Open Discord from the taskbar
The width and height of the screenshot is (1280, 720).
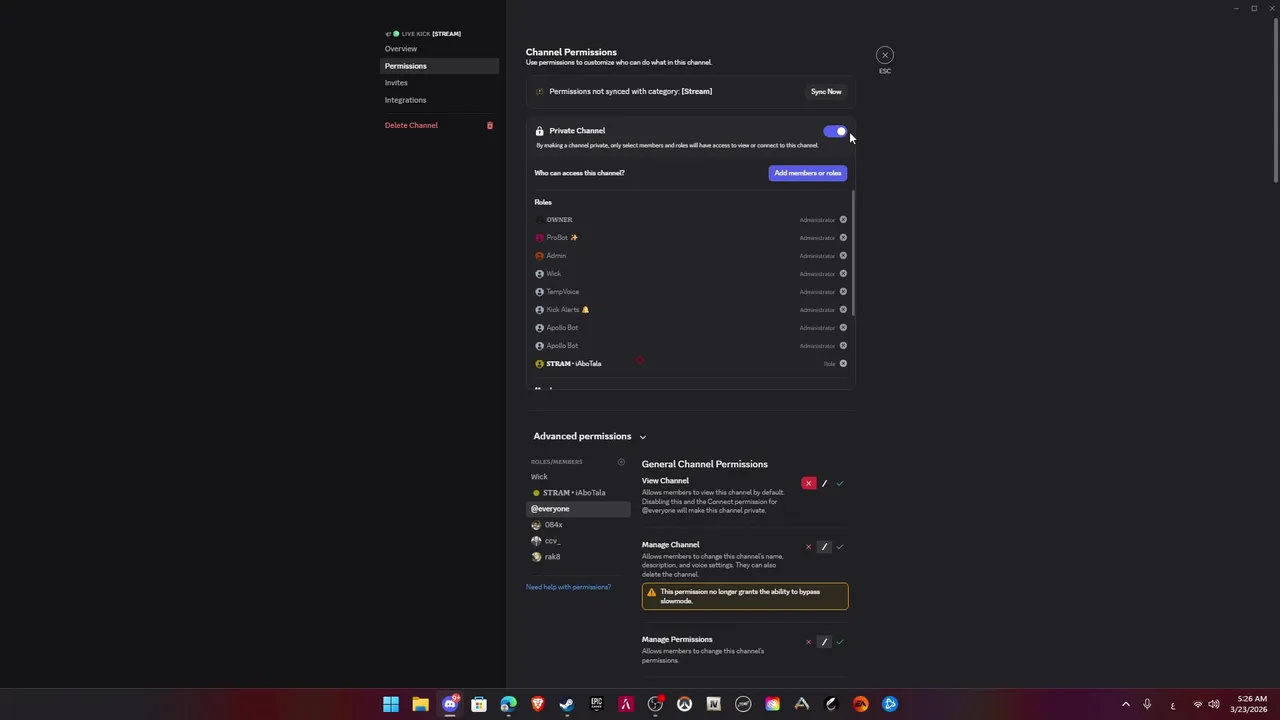(450, 704)
